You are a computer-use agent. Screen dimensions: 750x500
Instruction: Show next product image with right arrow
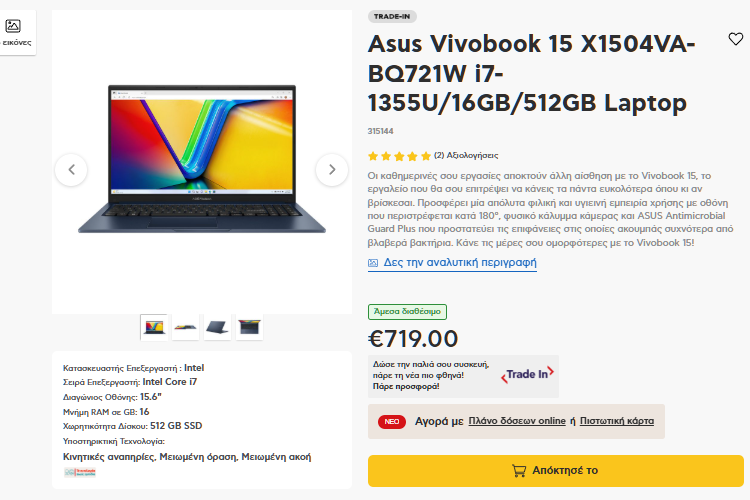tap(332, 169)
